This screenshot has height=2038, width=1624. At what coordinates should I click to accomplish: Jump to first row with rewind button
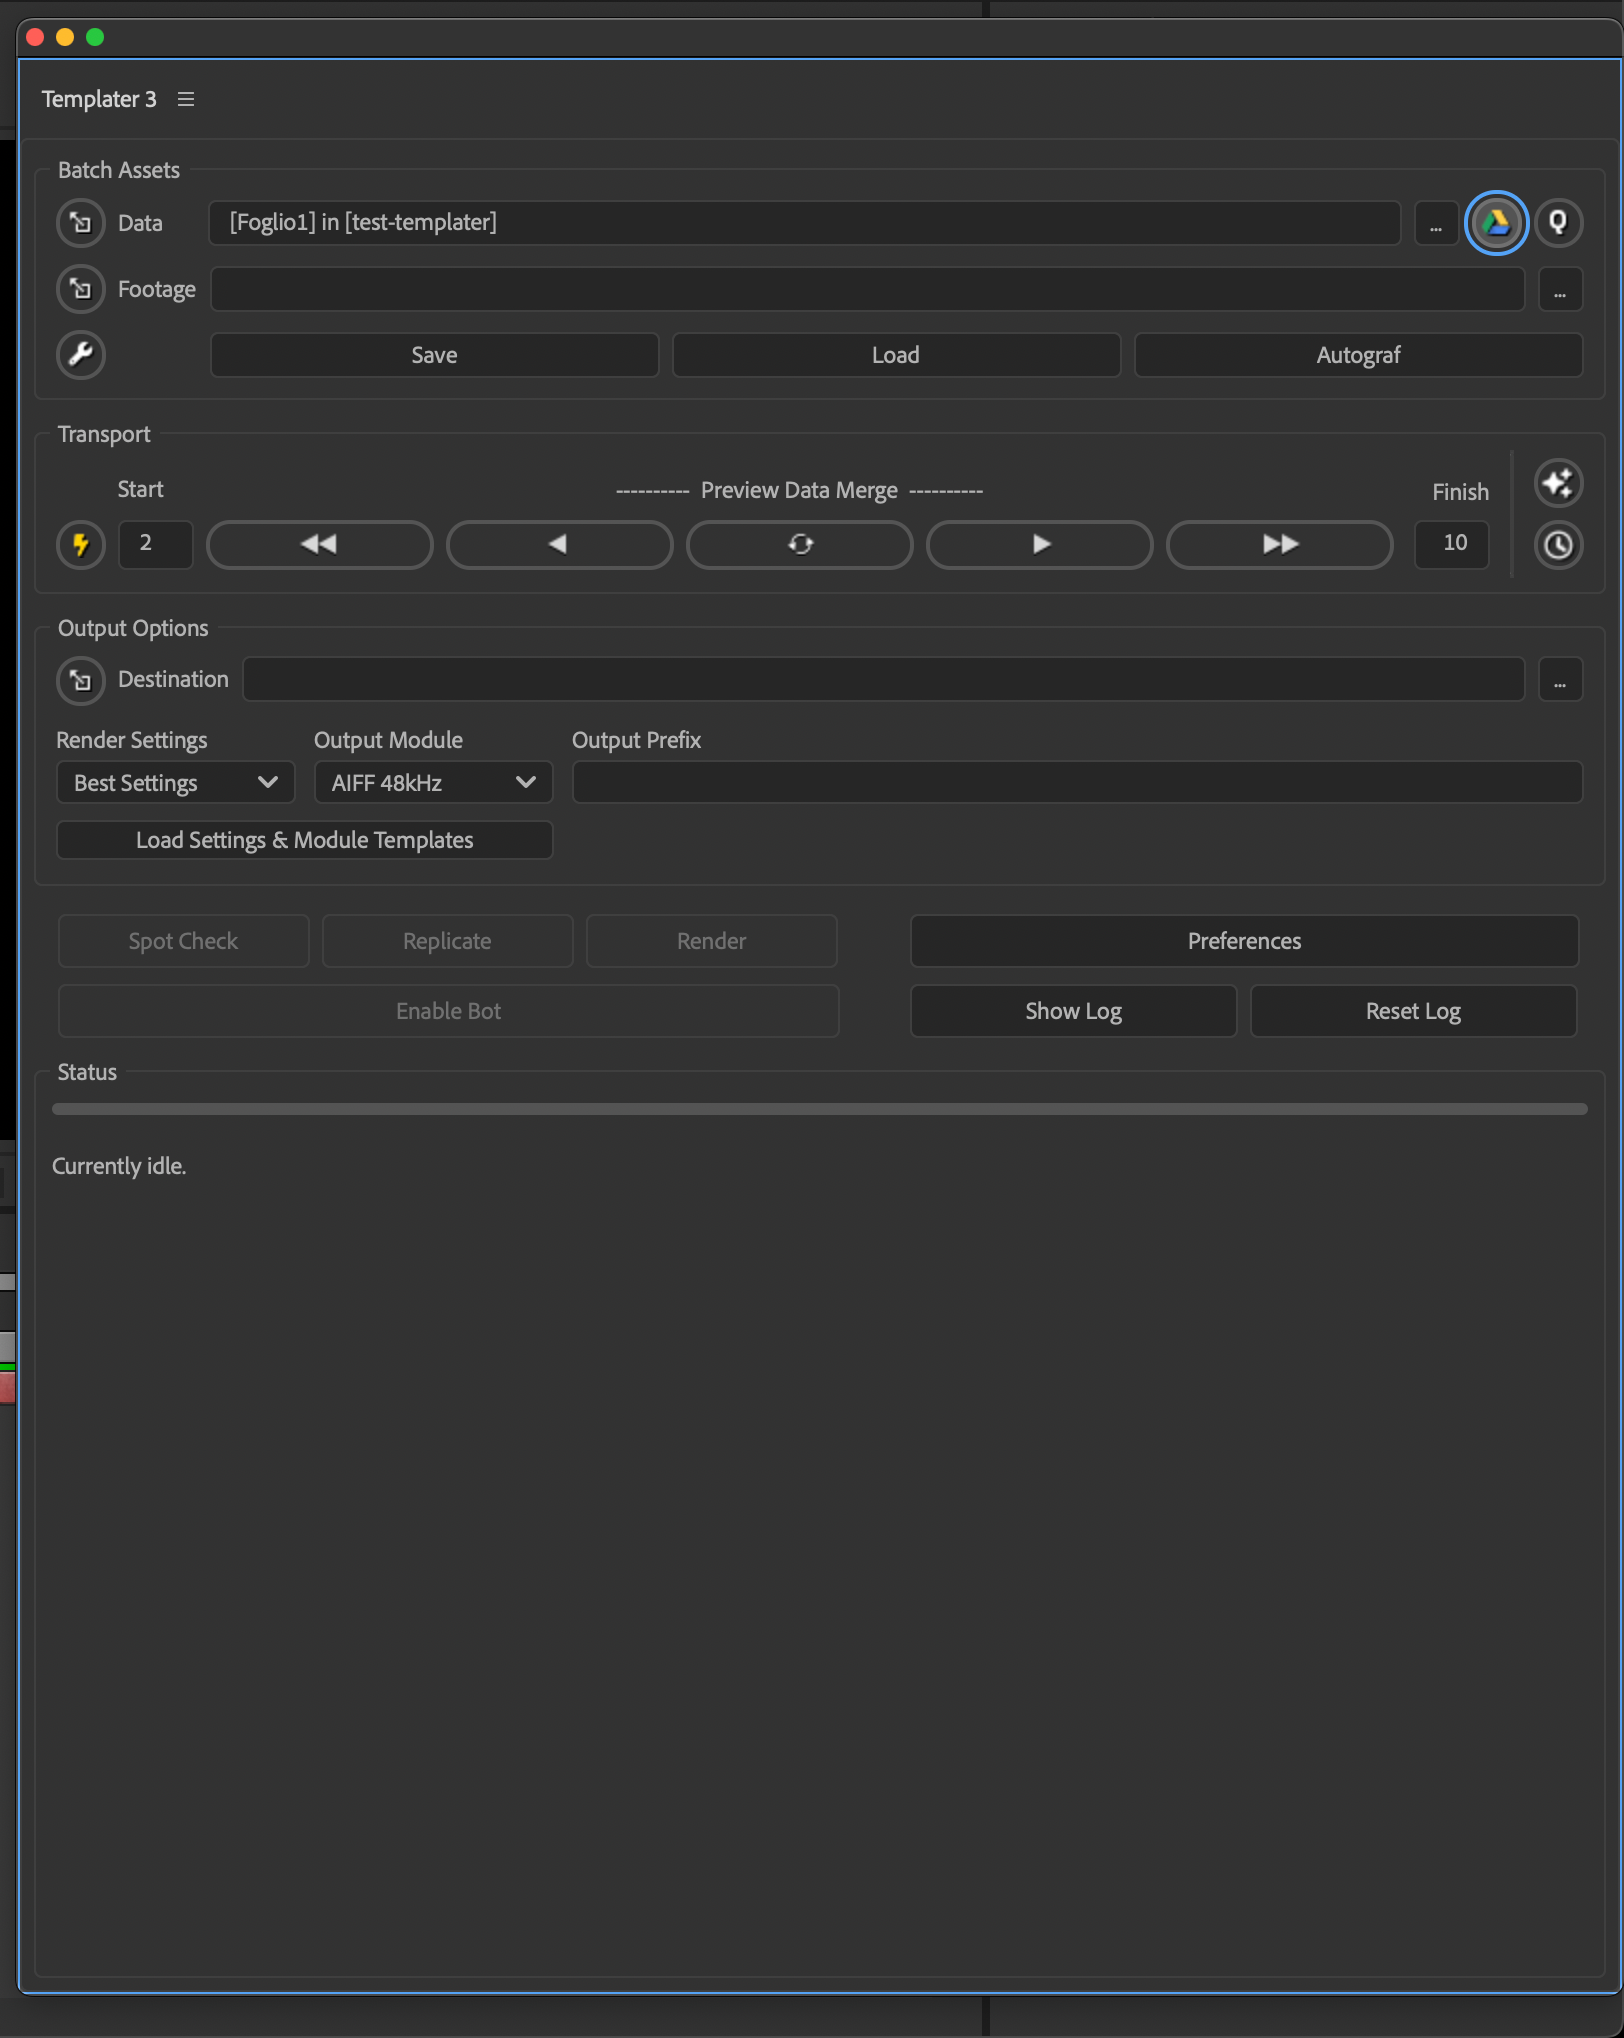tap(320, 544)
